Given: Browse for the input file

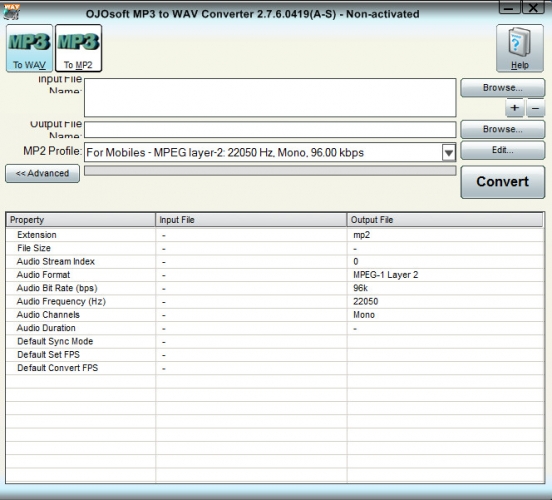Looking at the screenshot, I should click(502, 88).
